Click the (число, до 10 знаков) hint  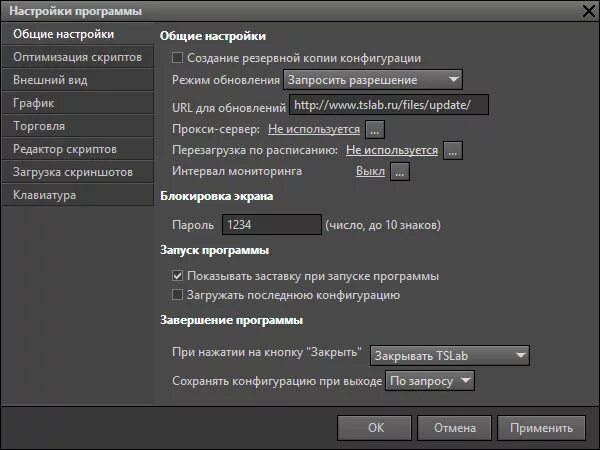[383, 225]
